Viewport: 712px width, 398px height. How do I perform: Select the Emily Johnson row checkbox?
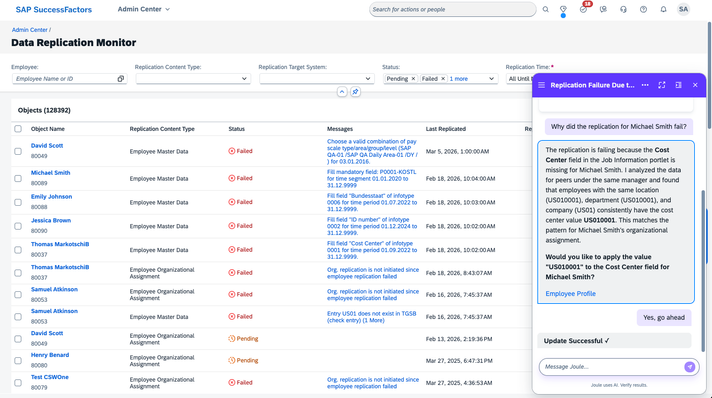18,202
